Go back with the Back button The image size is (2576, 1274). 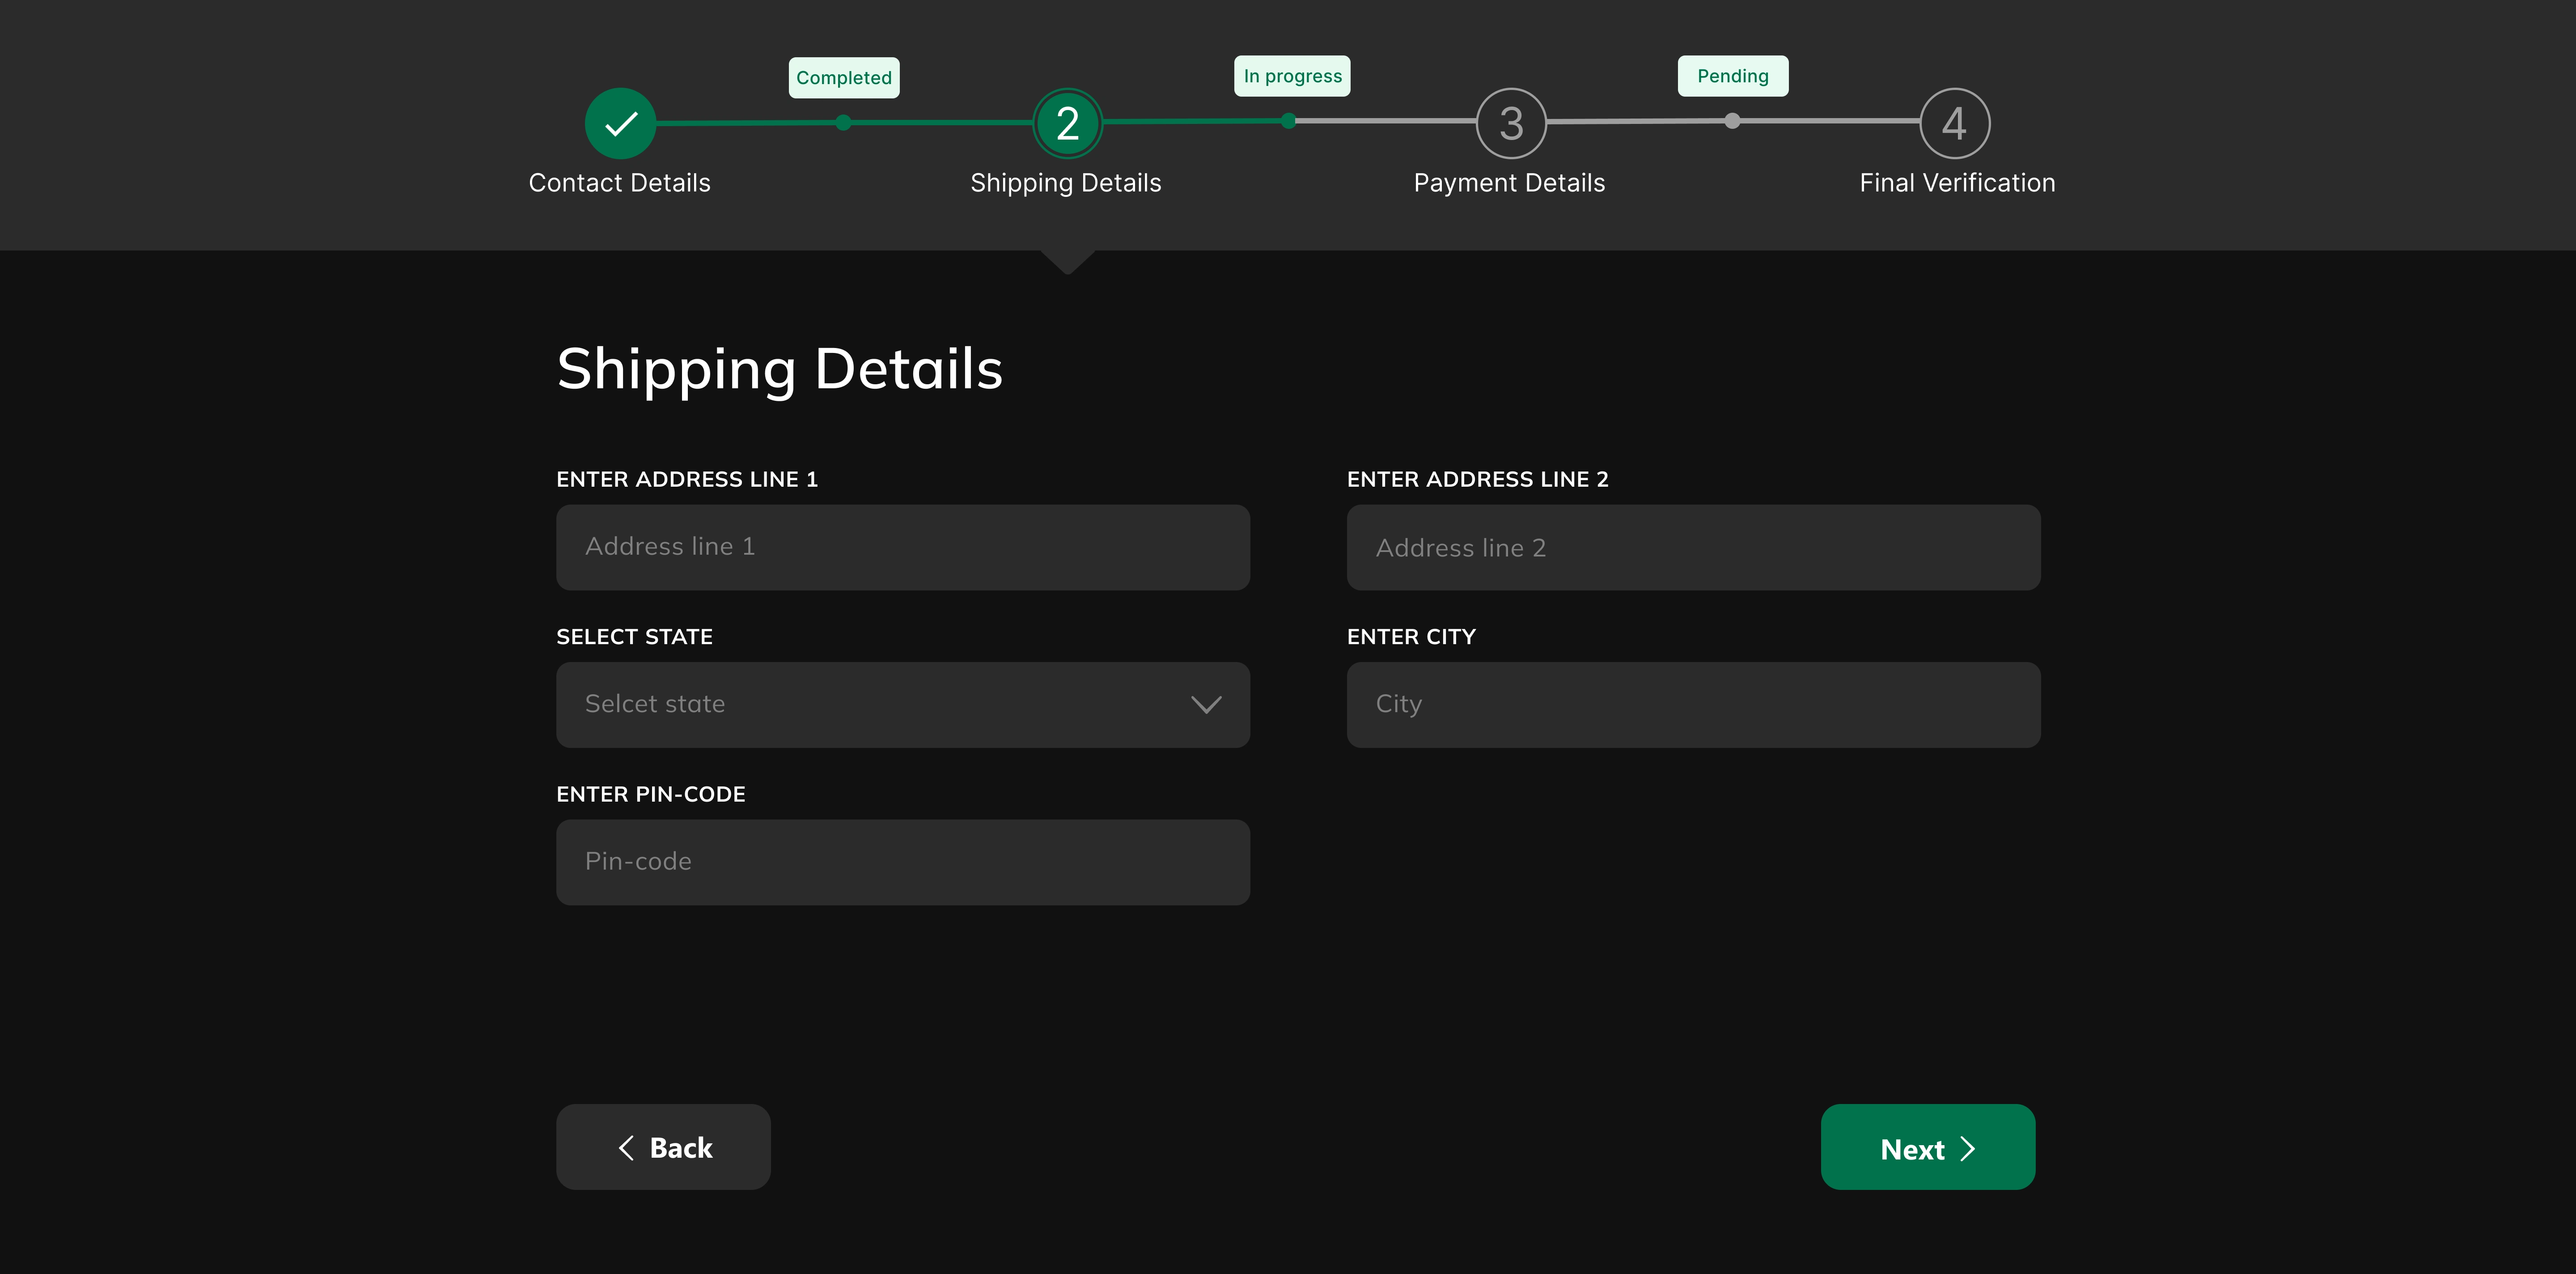[663, 1147]
